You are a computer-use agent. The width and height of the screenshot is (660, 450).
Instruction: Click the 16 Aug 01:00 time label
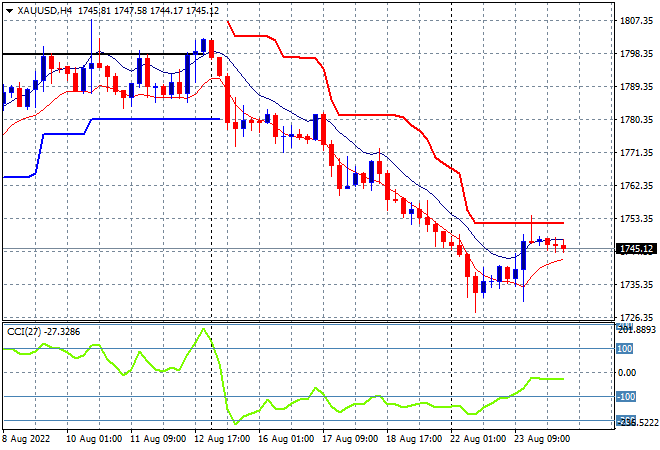286,439
